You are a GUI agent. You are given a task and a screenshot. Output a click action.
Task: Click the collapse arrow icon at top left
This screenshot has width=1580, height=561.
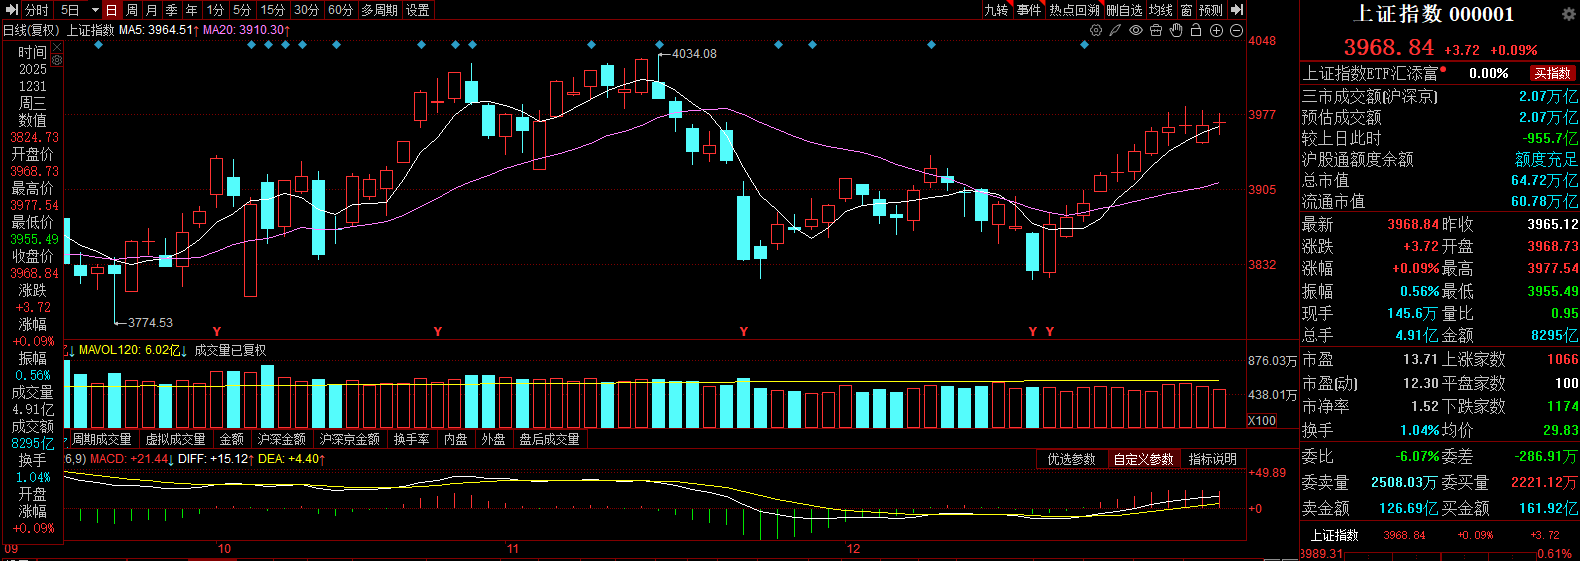[x=12, y=10]
